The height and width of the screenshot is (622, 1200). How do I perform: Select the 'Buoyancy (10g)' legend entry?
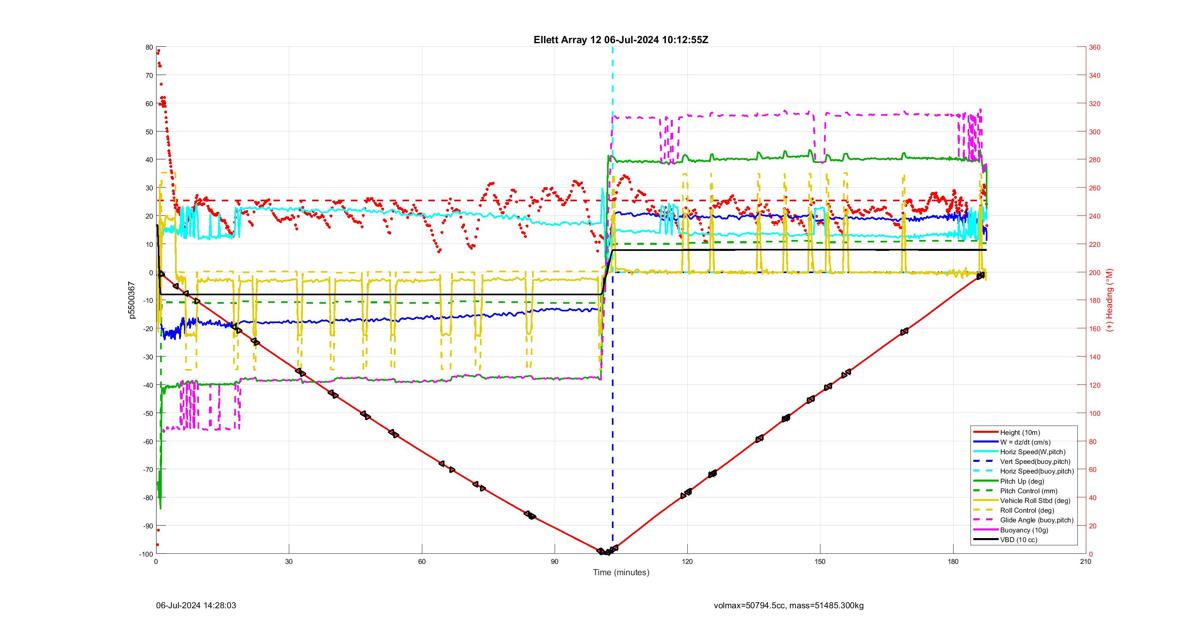pyautogui.click(x=1024, y=530)
